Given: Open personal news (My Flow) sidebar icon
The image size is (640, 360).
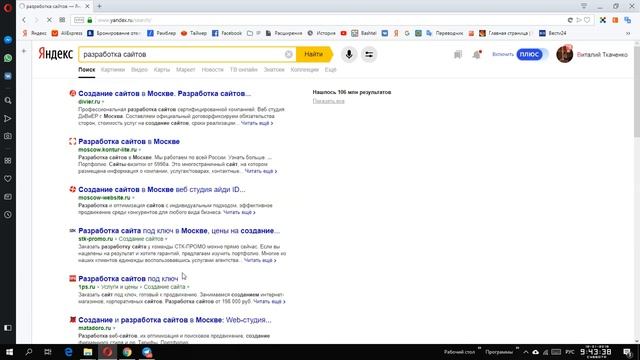Looking at the screenshot, I should (8, 118).
